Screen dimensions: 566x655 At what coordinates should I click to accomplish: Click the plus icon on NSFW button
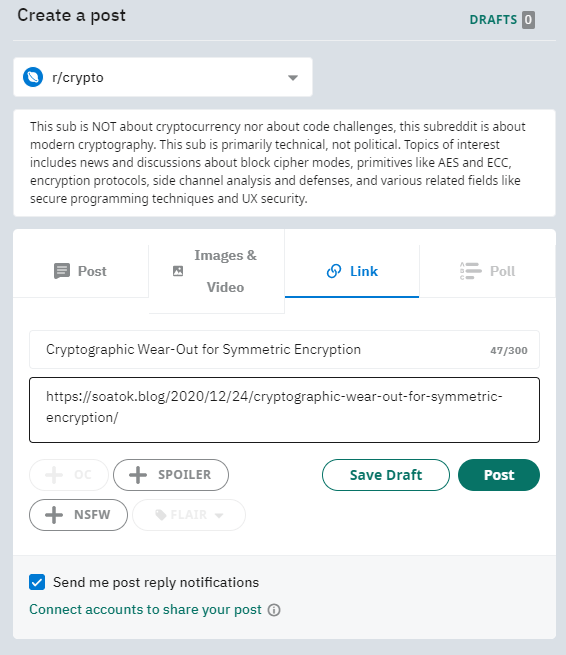pyautogui.click(x=54, y=515)
